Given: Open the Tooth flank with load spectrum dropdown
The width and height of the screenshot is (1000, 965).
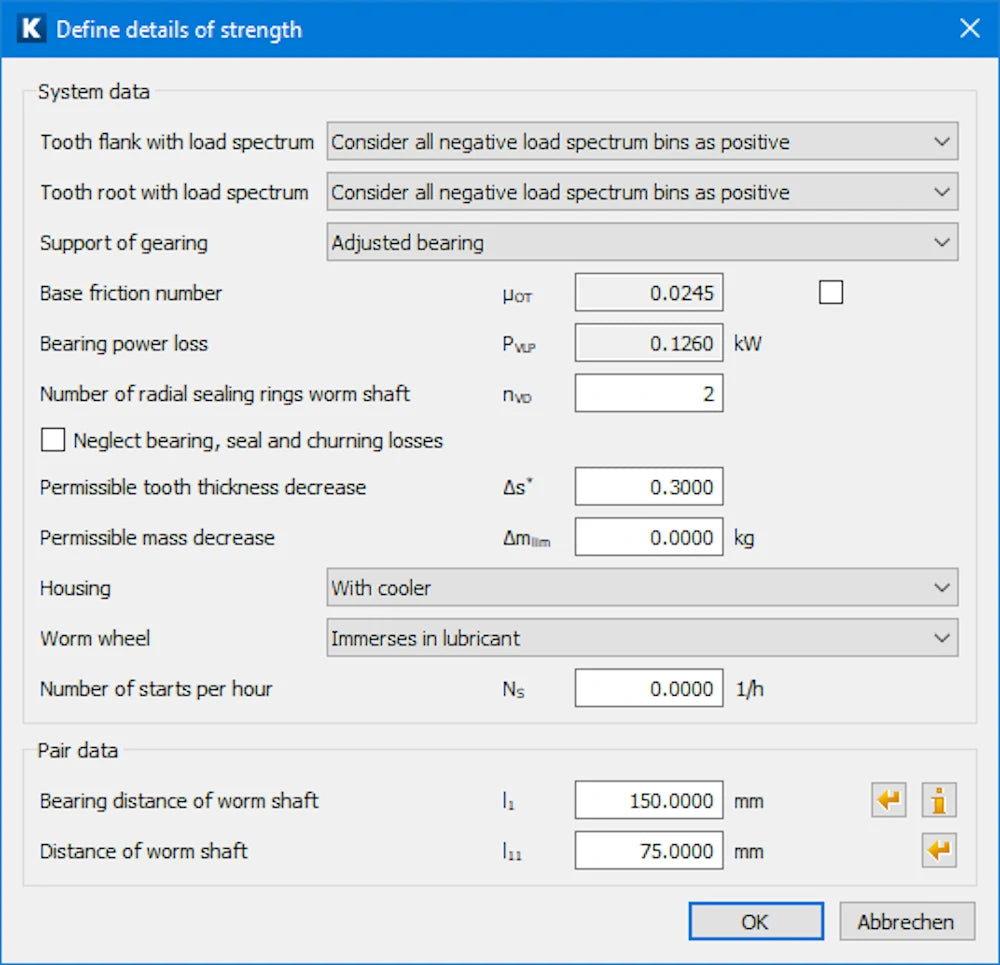Looking at the screenshot, I should tap(642, 142).
